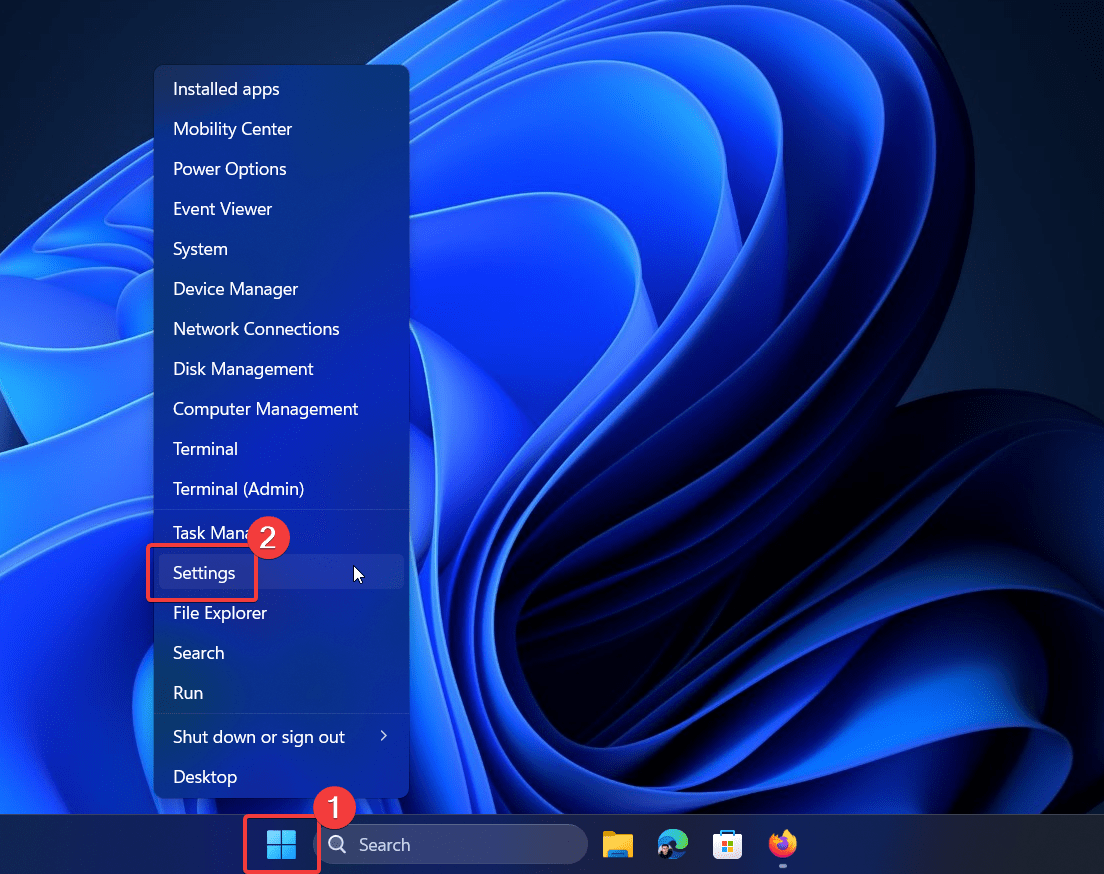Click Desktop menu entry
1104x874 pixels.
205,777
